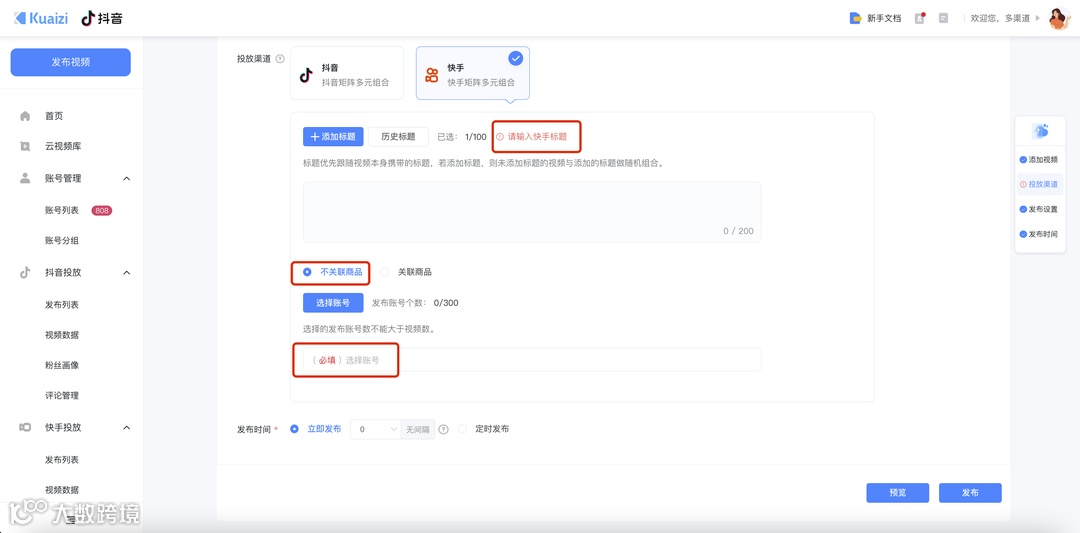Choose the 立即发布 radio option
The width and height of the screenshot is (1080, 533).
click(294, 428)
